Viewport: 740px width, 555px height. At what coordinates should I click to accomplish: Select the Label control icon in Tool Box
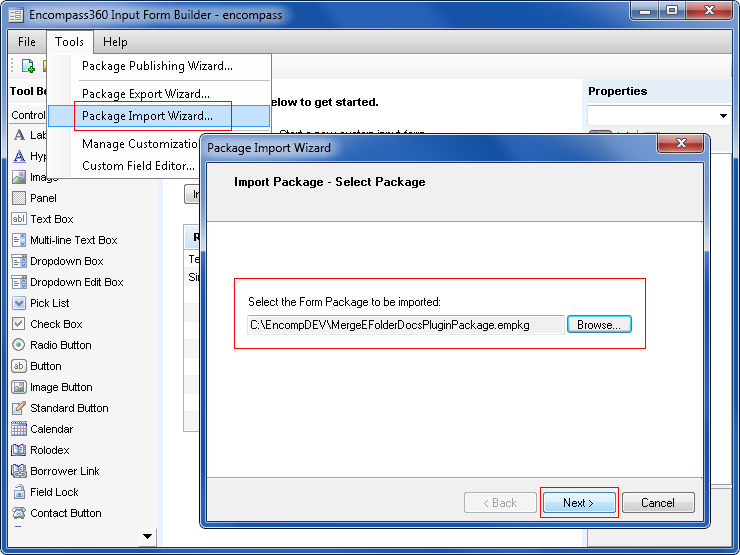coord(19,135)
